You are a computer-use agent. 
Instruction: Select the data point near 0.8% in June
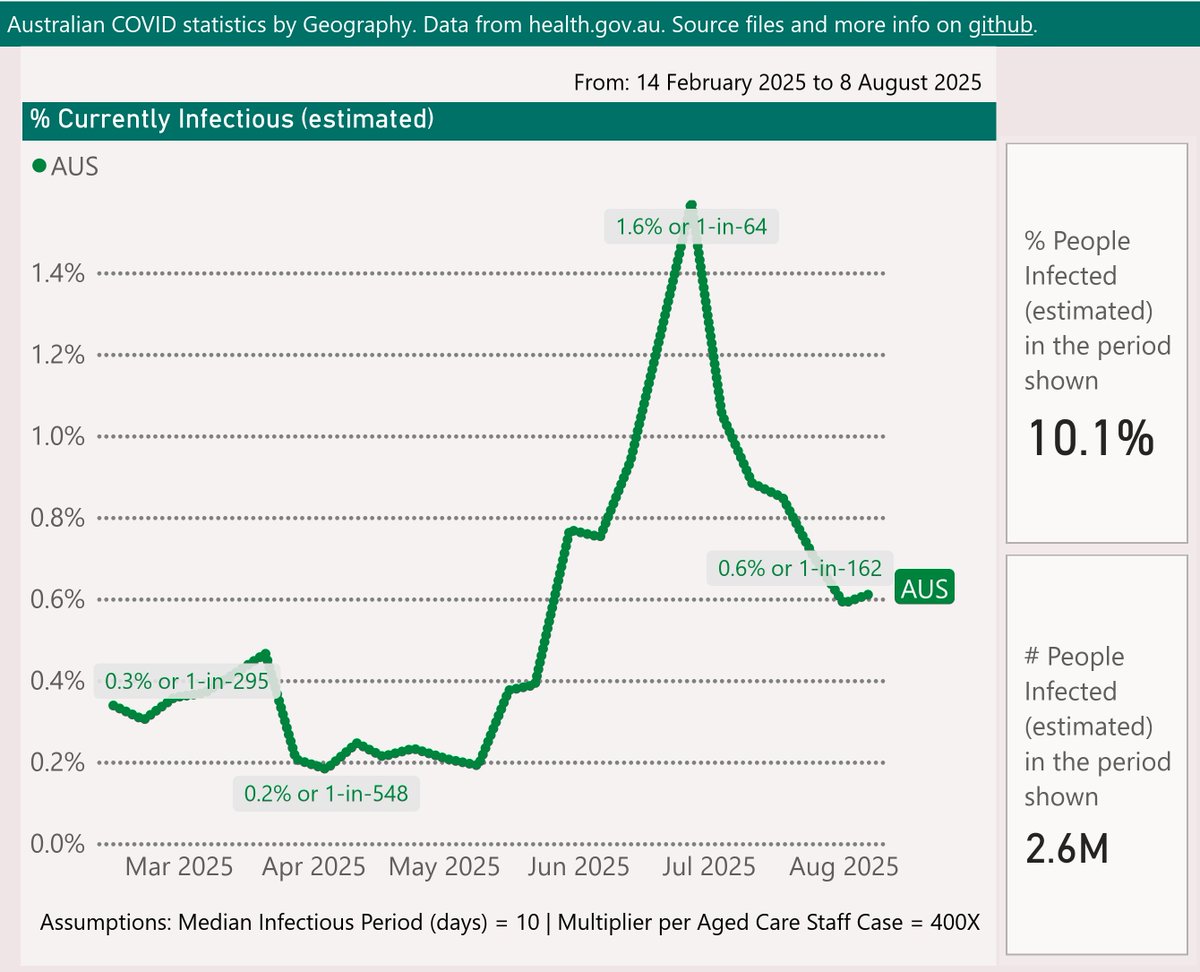[x=575, y=532]
